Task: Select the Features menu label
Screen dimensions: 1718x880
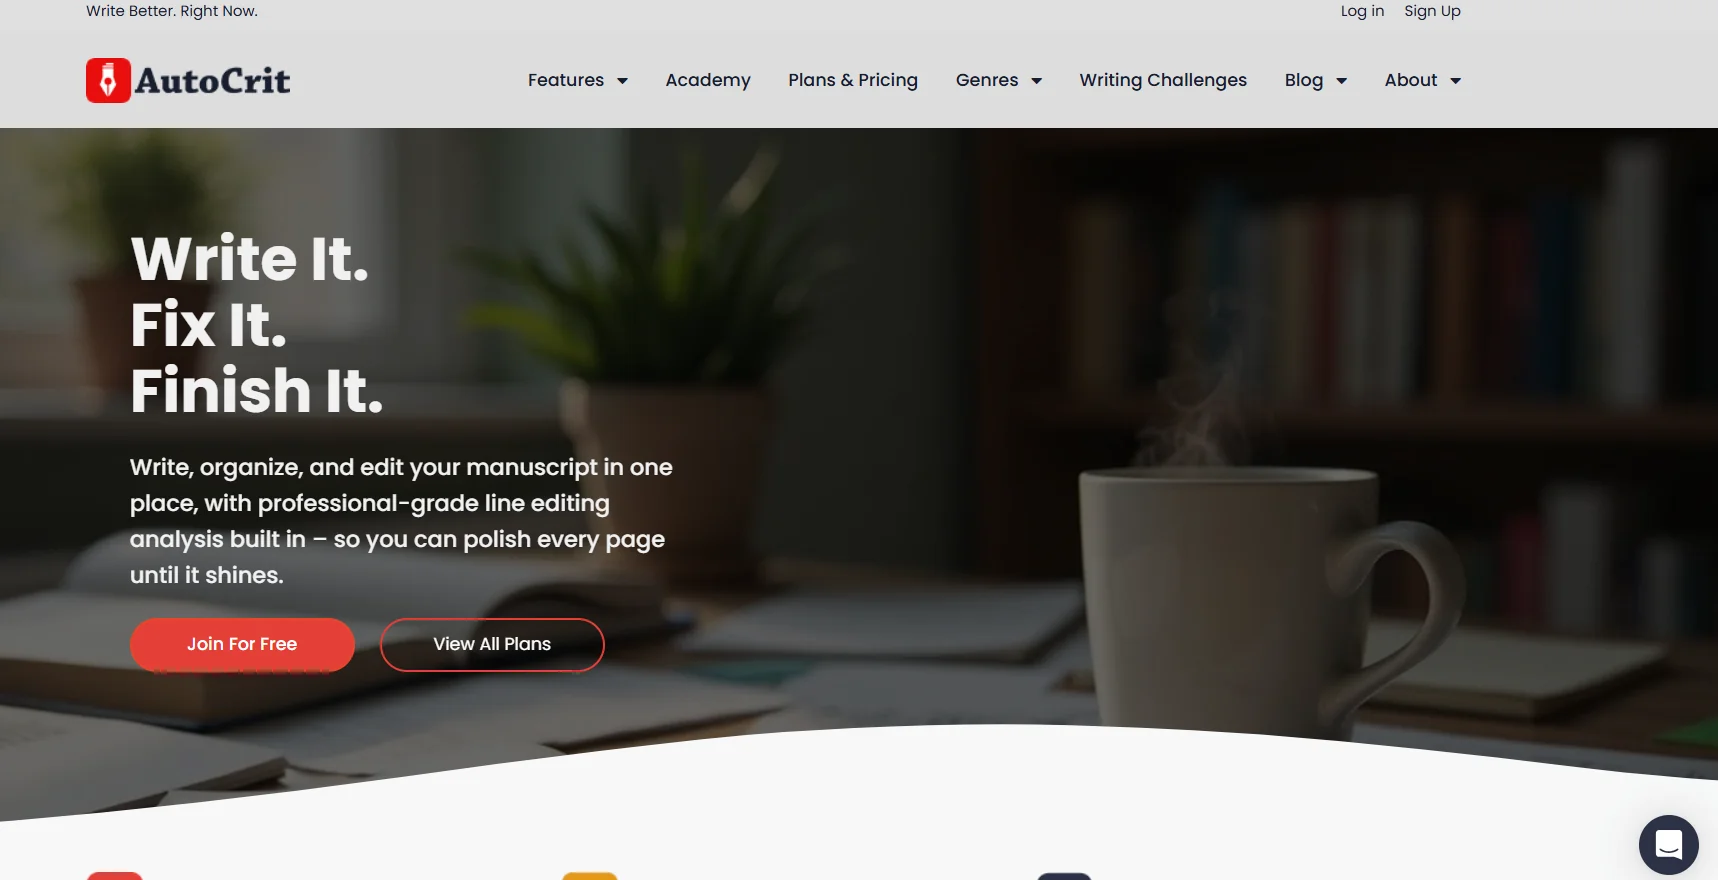Action: (566, 80)
